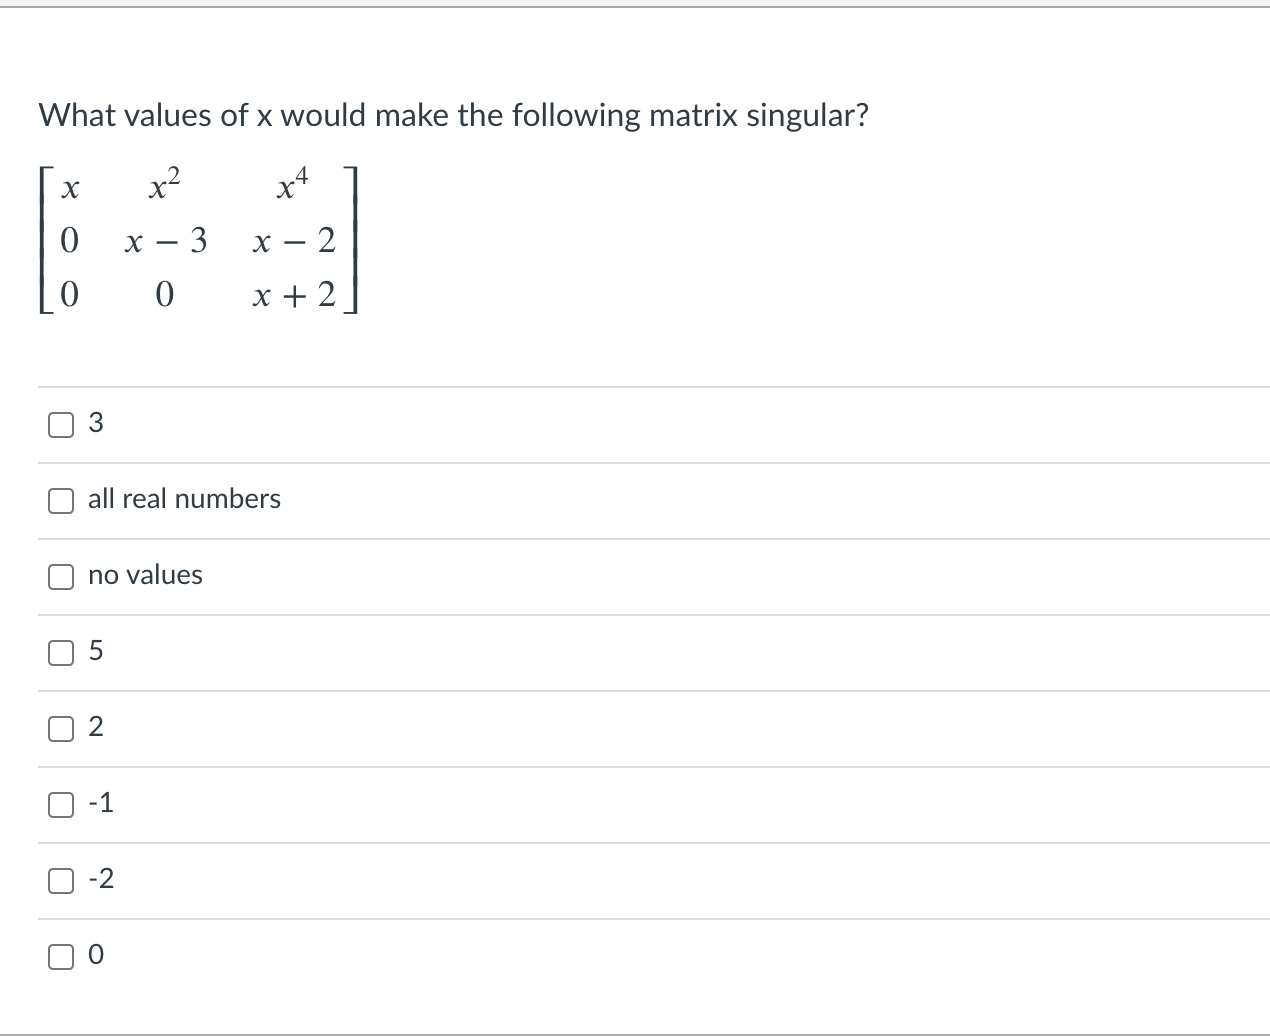This screenshot has height=1036, width=1270.
Task: Select the label text "0"
Action: point(95,956)
